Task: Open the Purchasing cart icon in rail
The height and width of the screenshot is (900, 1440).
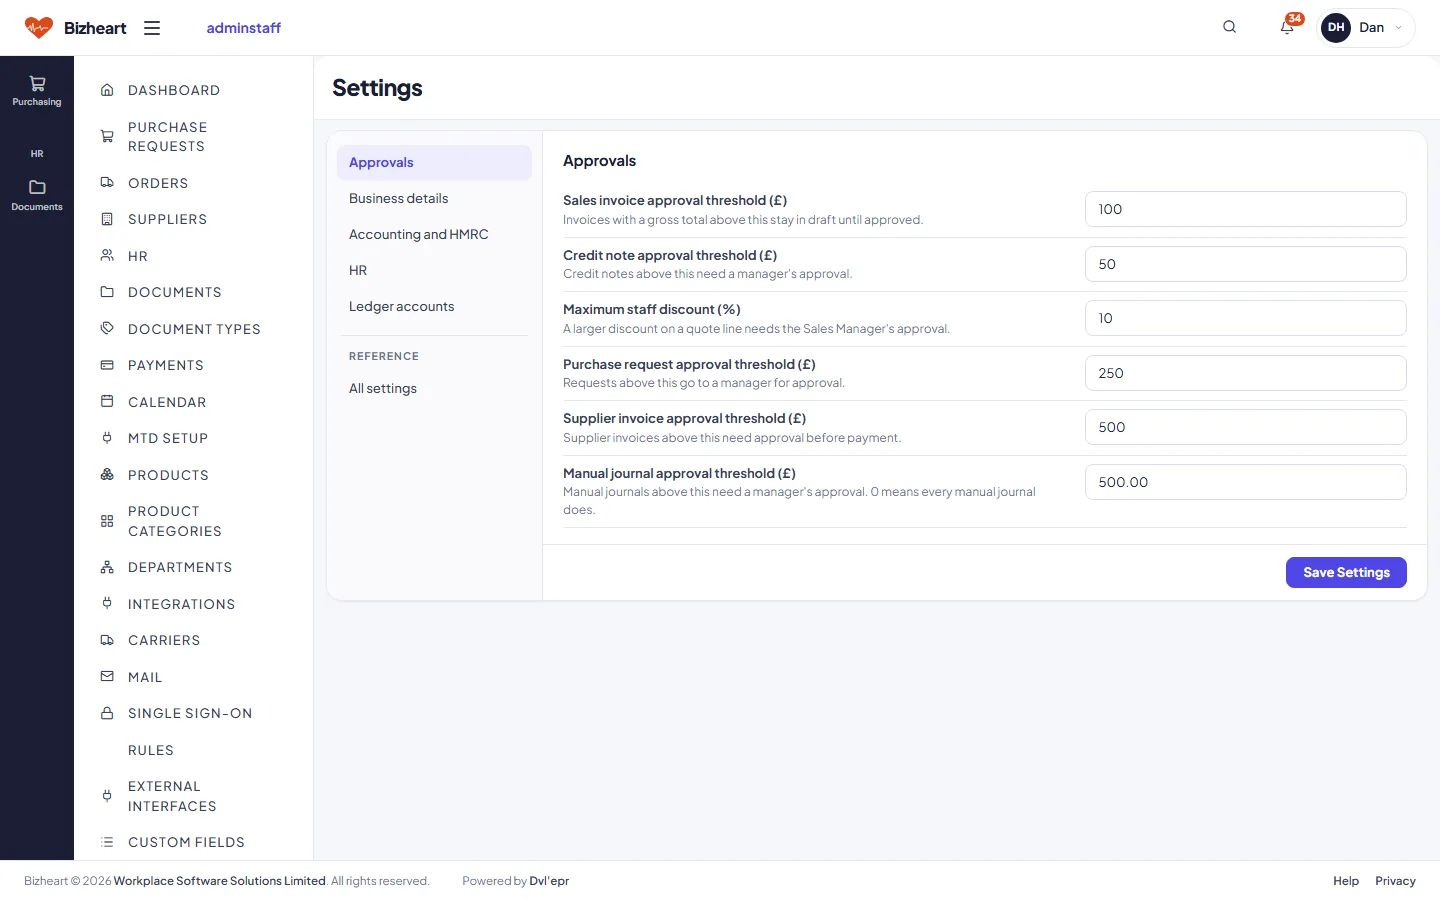Action: [37, 84]
